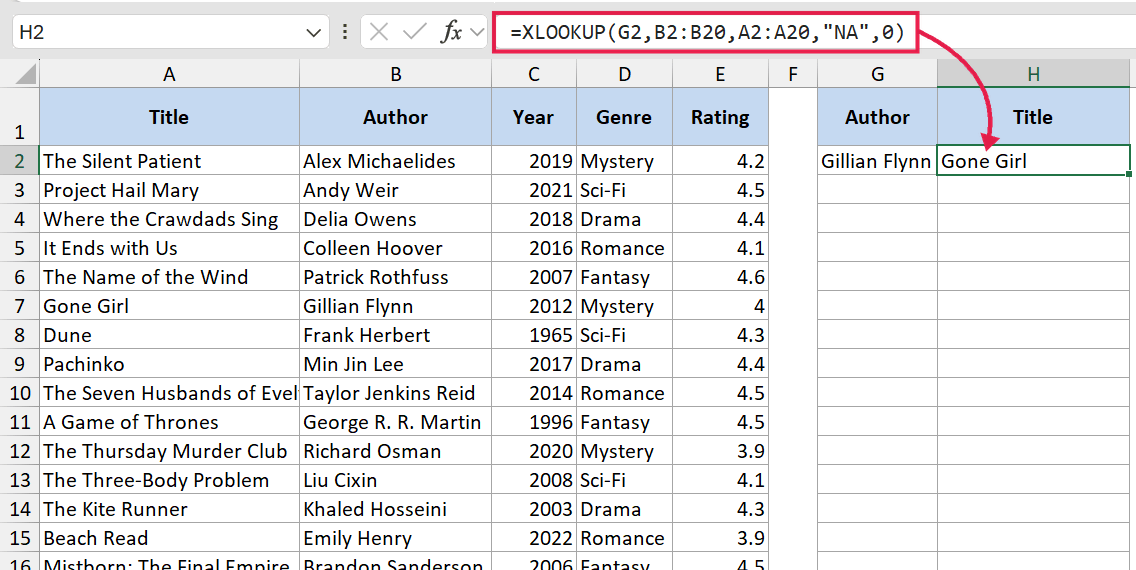Select the cell 'Alex Michaelides'
Viewport: 1136px width, 570px height.
click(396, 161)
